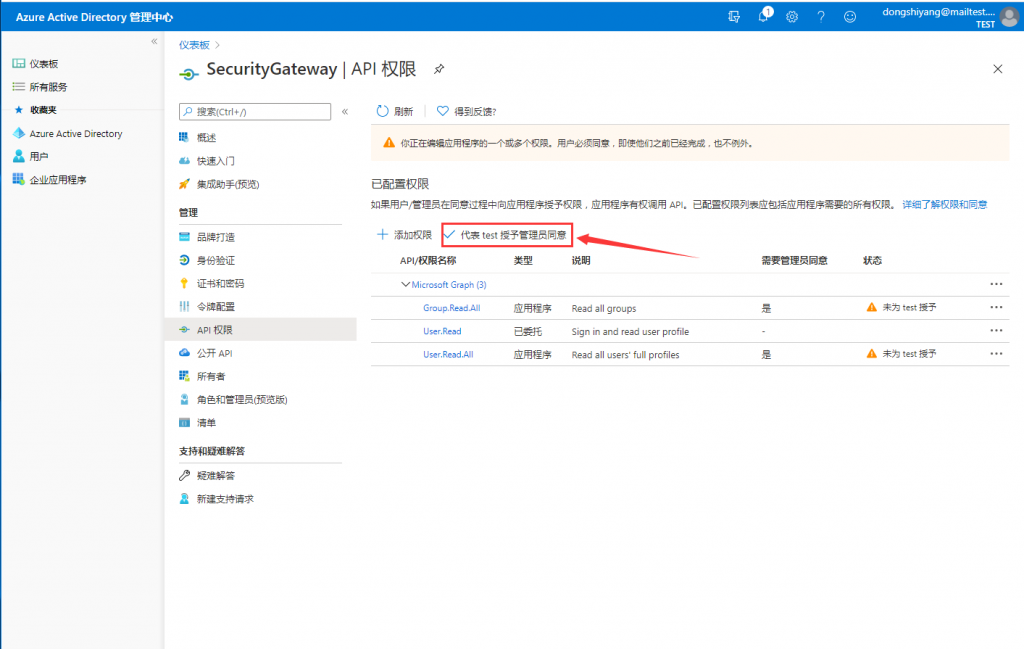Open the User.Read.All permission link
The width and height of the screenshot is (1024, 649).
[448, 355]
